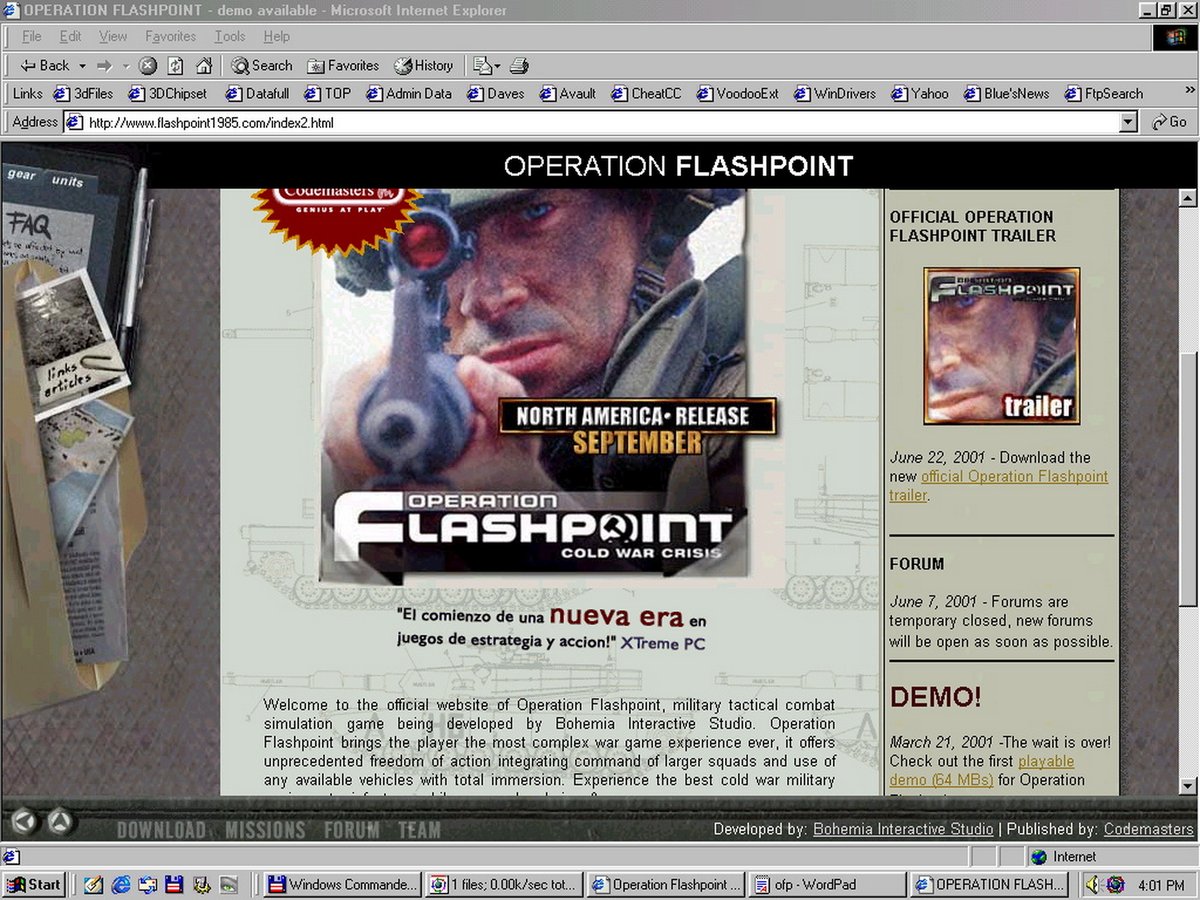Click the gear tab on the clipboard
The image size is (1200, 900).
coord(21,175)
